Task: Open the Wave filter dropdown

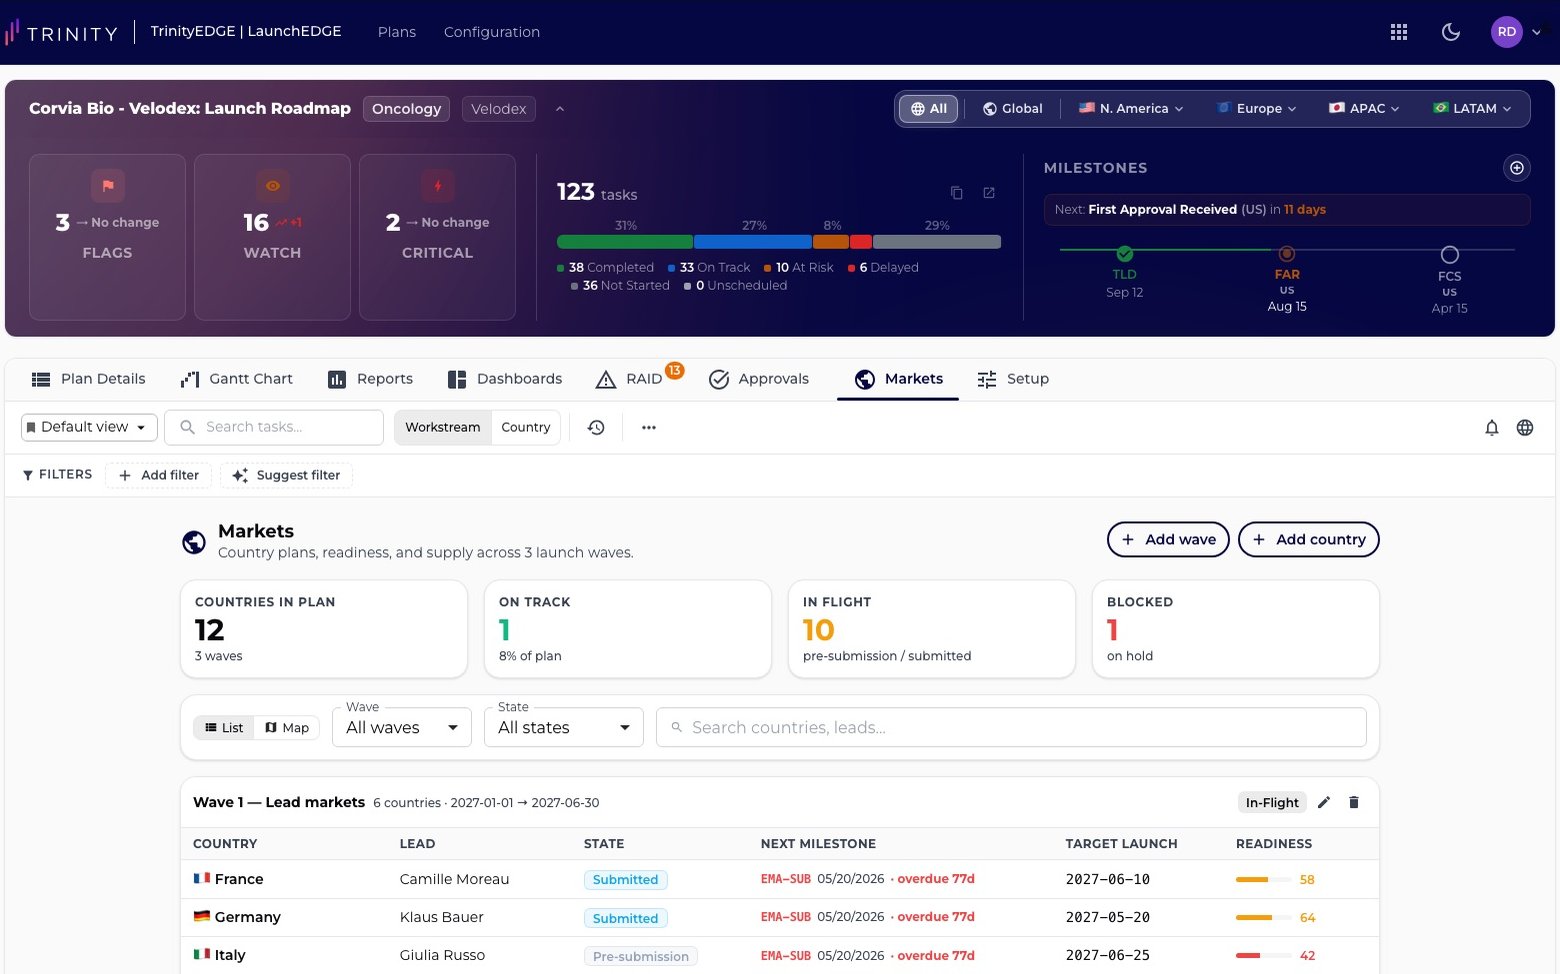Action: click(x=402, y=727)
